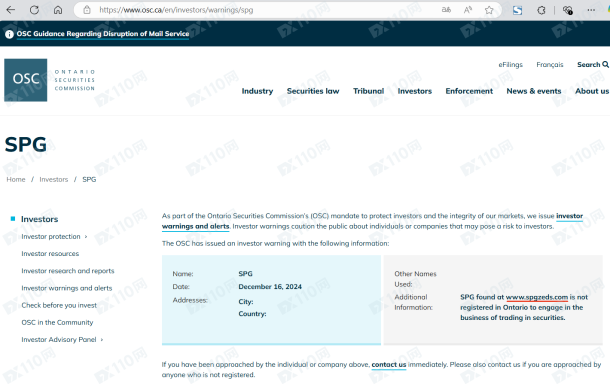The width and height of the screenshot is (610, 384).
Task: Open the Tribunal menu
Action: pos(368,91)
